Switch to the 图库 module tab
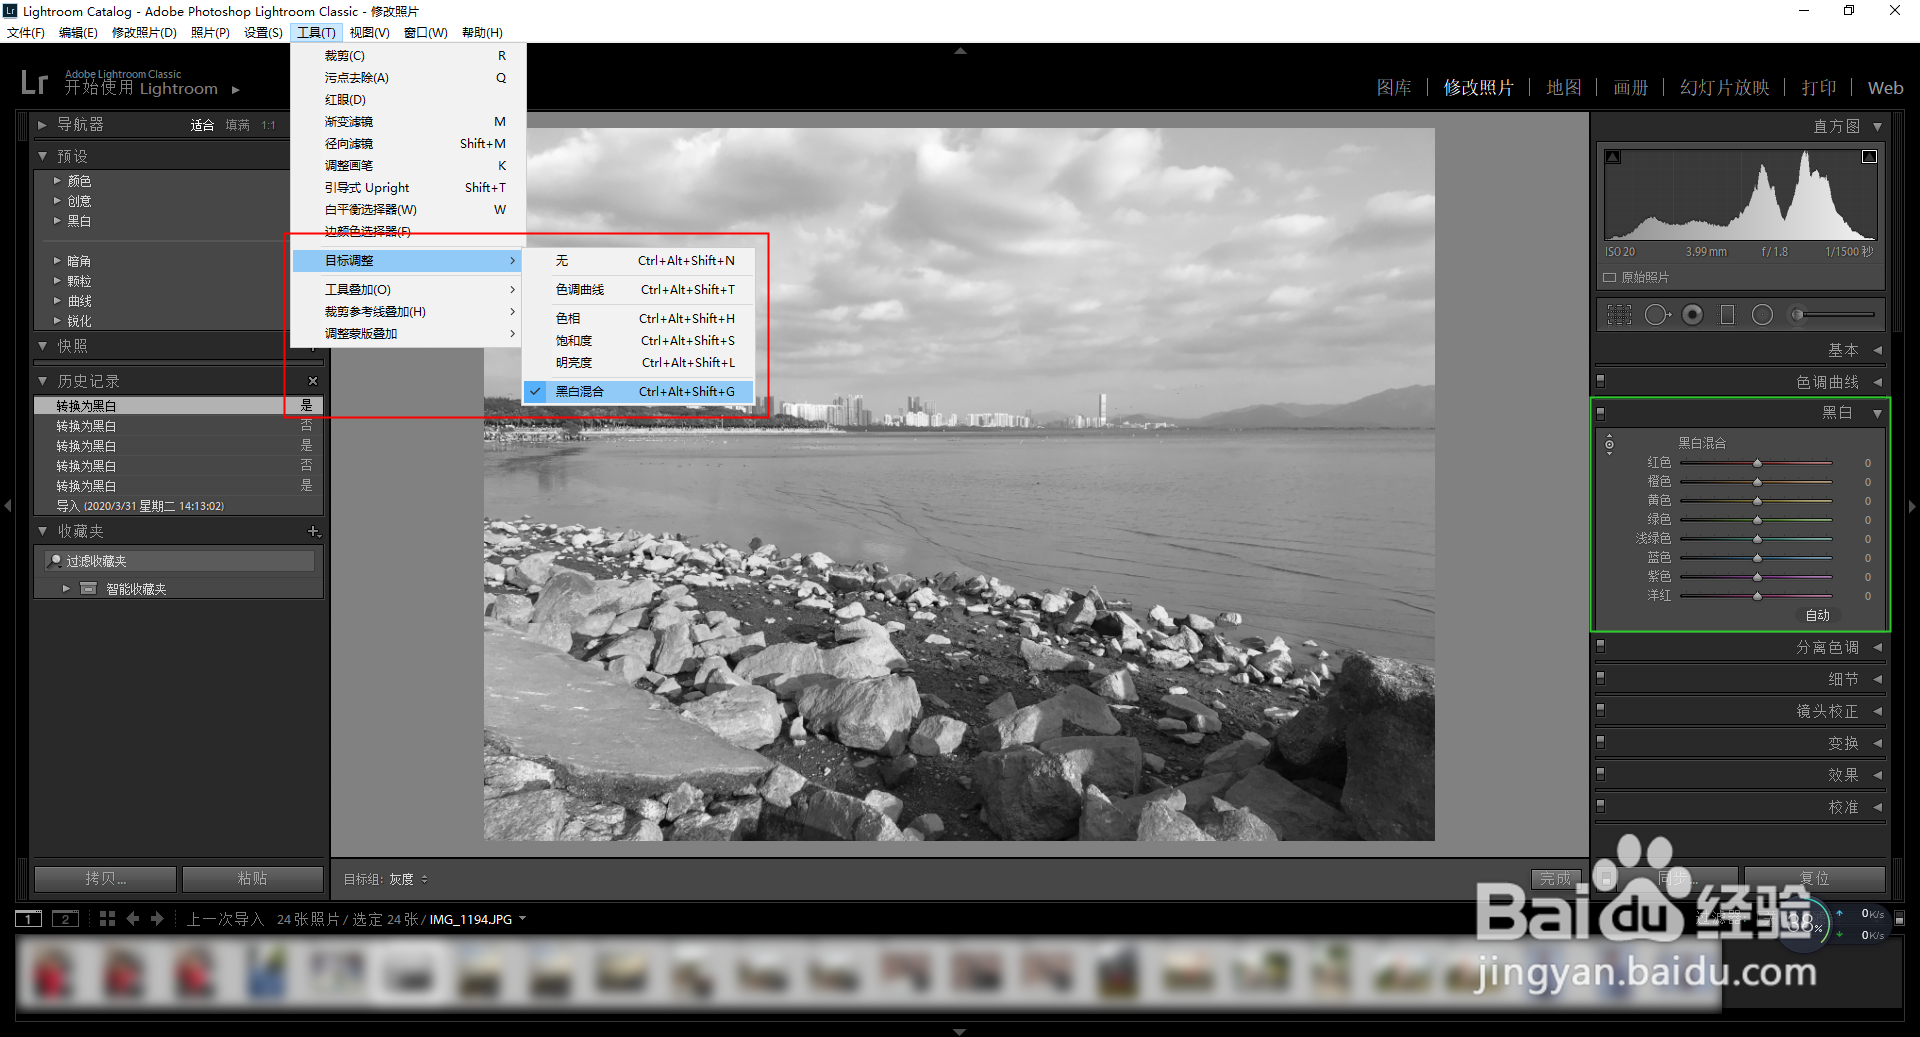Image resolution: width=1920 pixels, height=1037 pixels. click(1392, 87)
